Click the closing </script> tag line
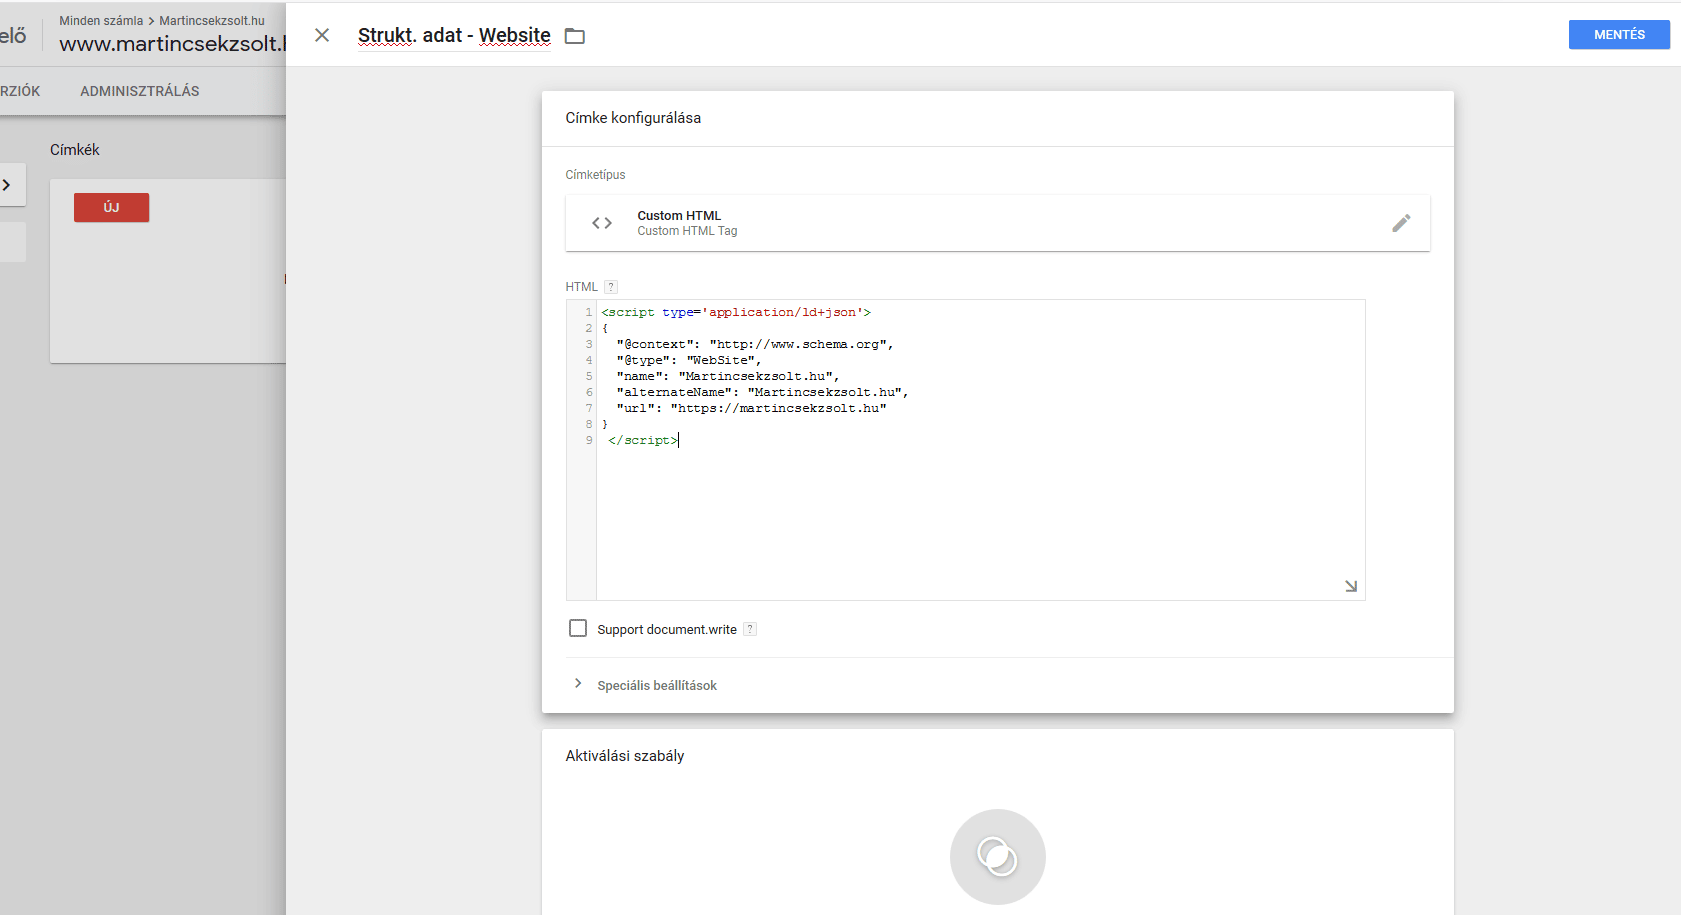Image resolution: width=1681 pixels, height=915 pixels. 643,440
